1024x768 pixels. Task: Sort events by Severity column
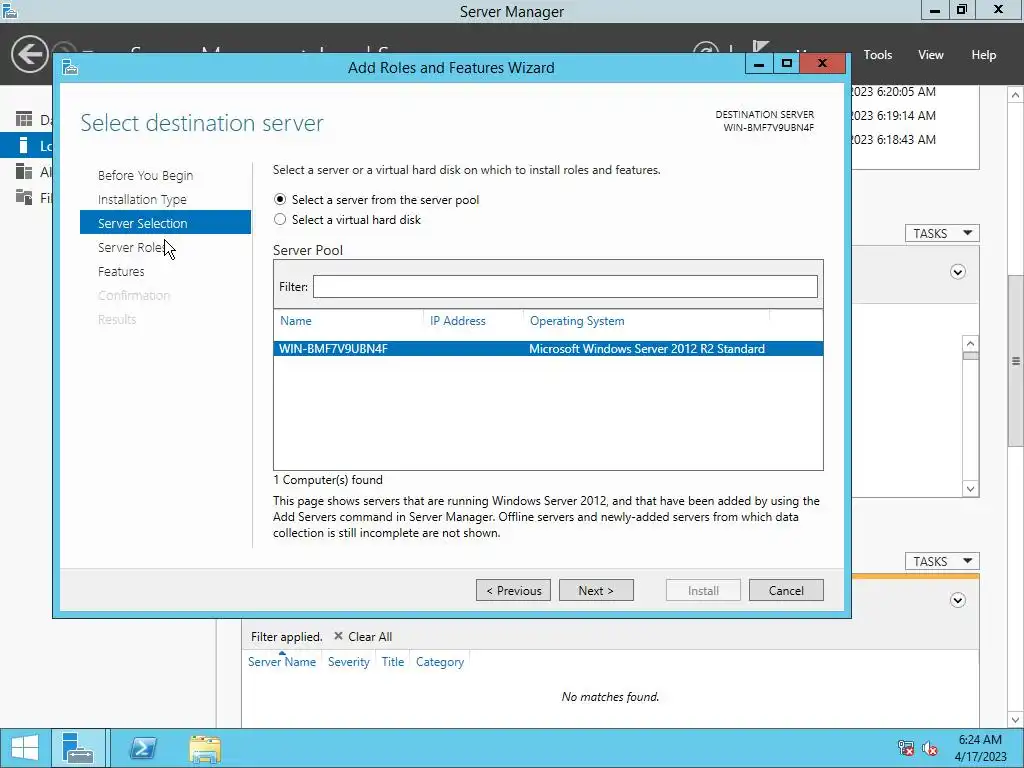coord(349,662)
